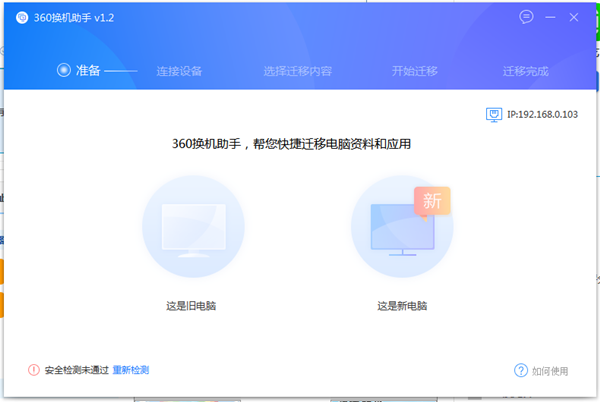600x402 pixels.
Task: Go to the 准备 step
Action: [x=88, y=71]
